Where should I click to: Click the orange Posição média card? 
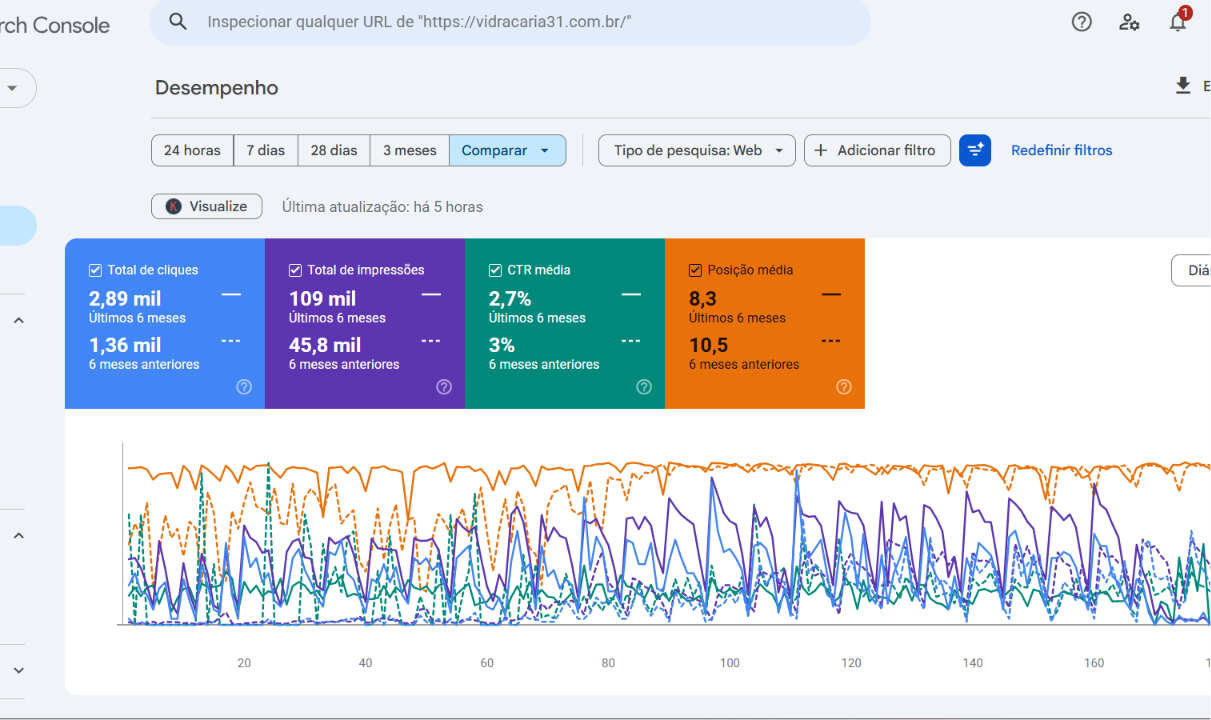[x=765, y=323]
